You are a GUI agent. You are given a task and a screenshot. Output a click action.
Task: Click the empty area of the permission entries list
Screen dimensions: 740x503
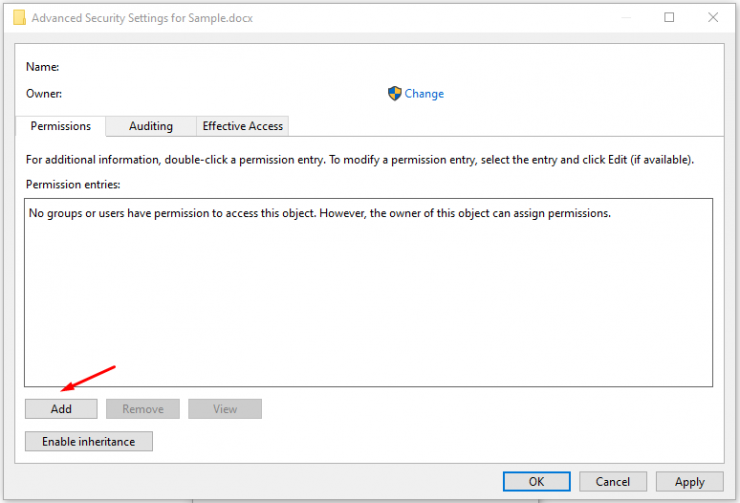coord(369,302)
